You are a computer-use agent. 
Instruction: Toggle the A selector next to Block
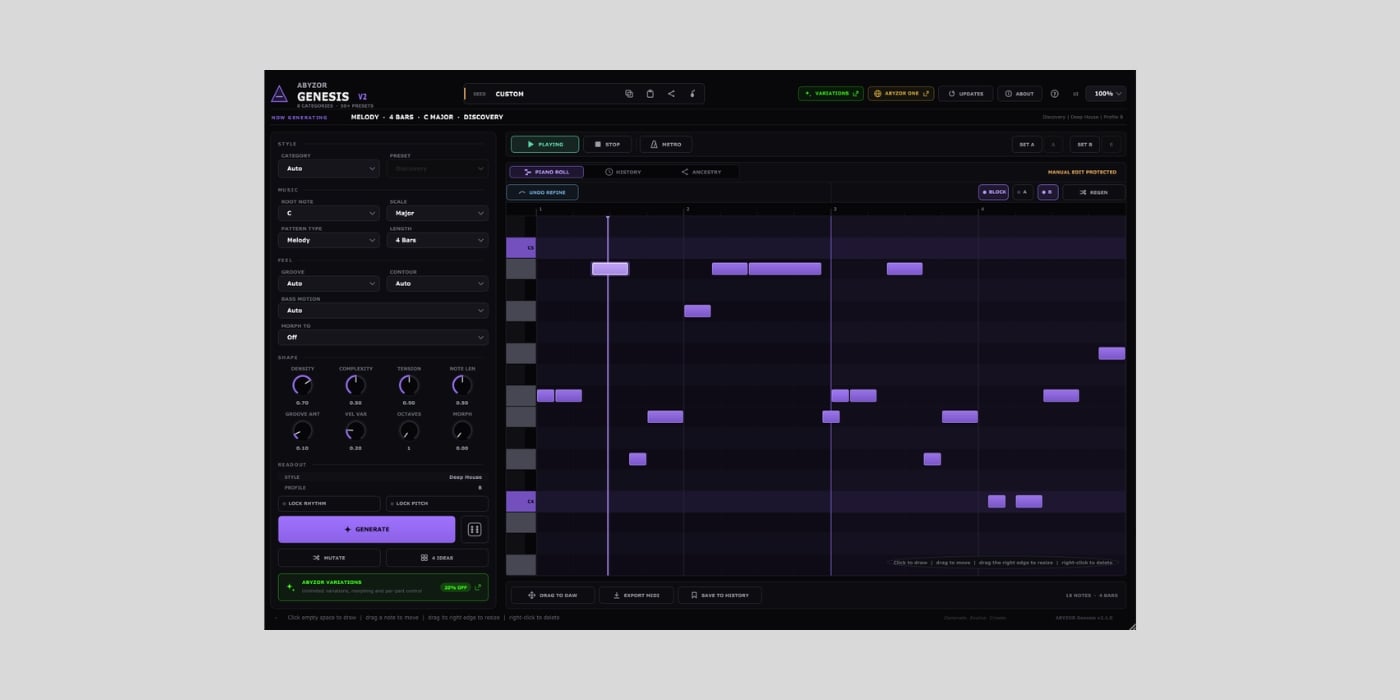pyautogui.click(x=1022, y=192)
